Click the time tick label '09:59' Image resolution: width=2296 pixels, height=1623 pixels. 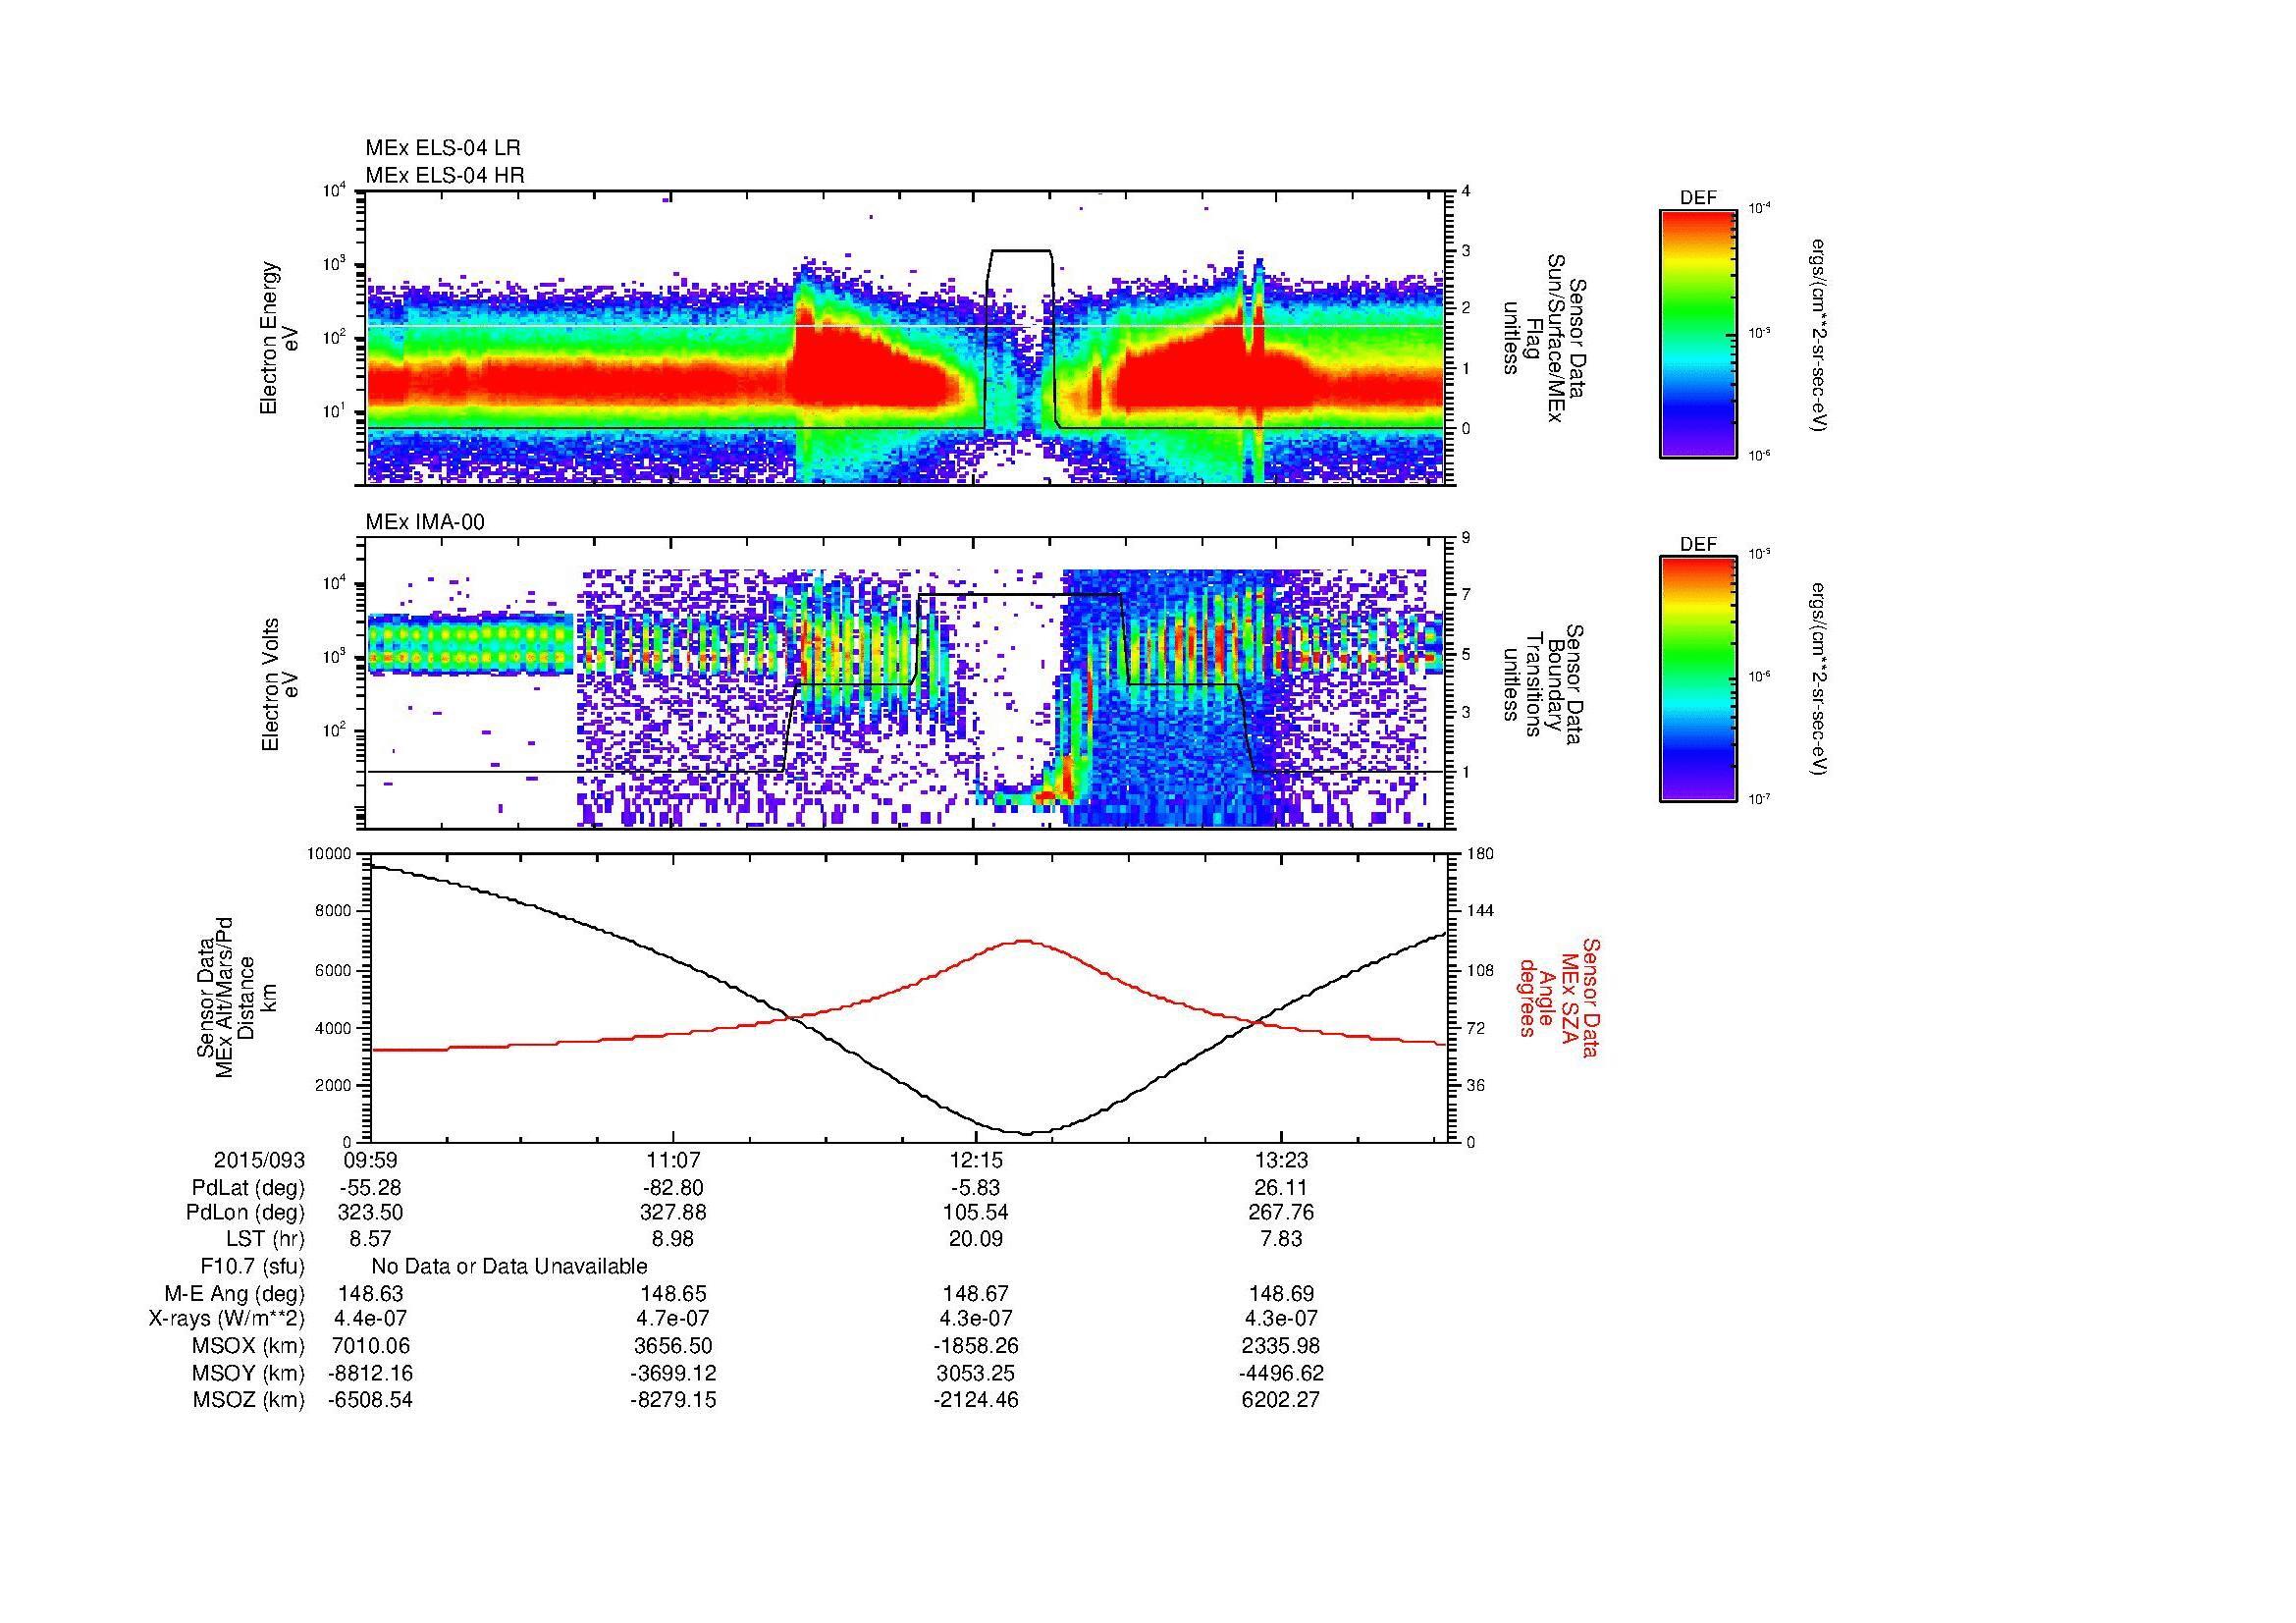pos(371,1161)
